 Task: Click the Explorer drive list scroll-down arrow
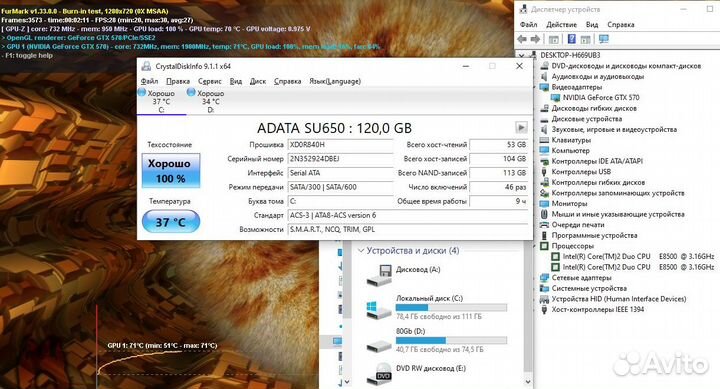528,382
